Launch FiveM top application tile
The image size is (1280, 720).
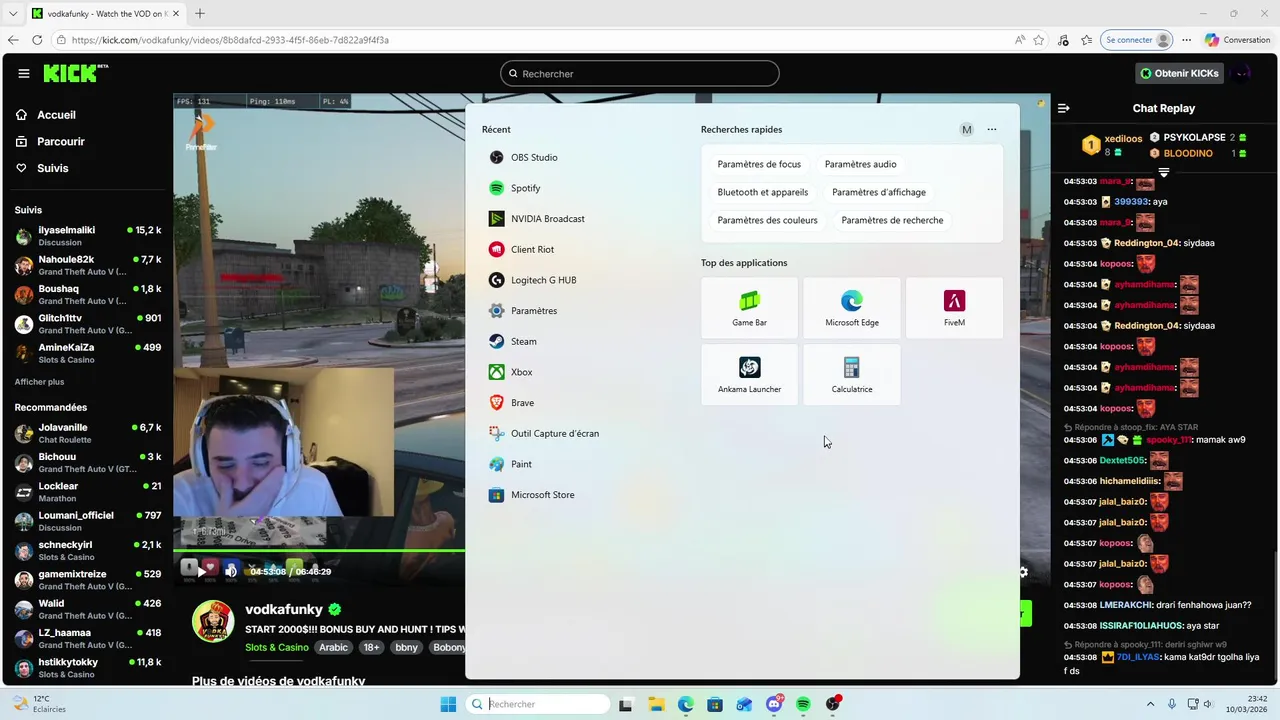954,308
